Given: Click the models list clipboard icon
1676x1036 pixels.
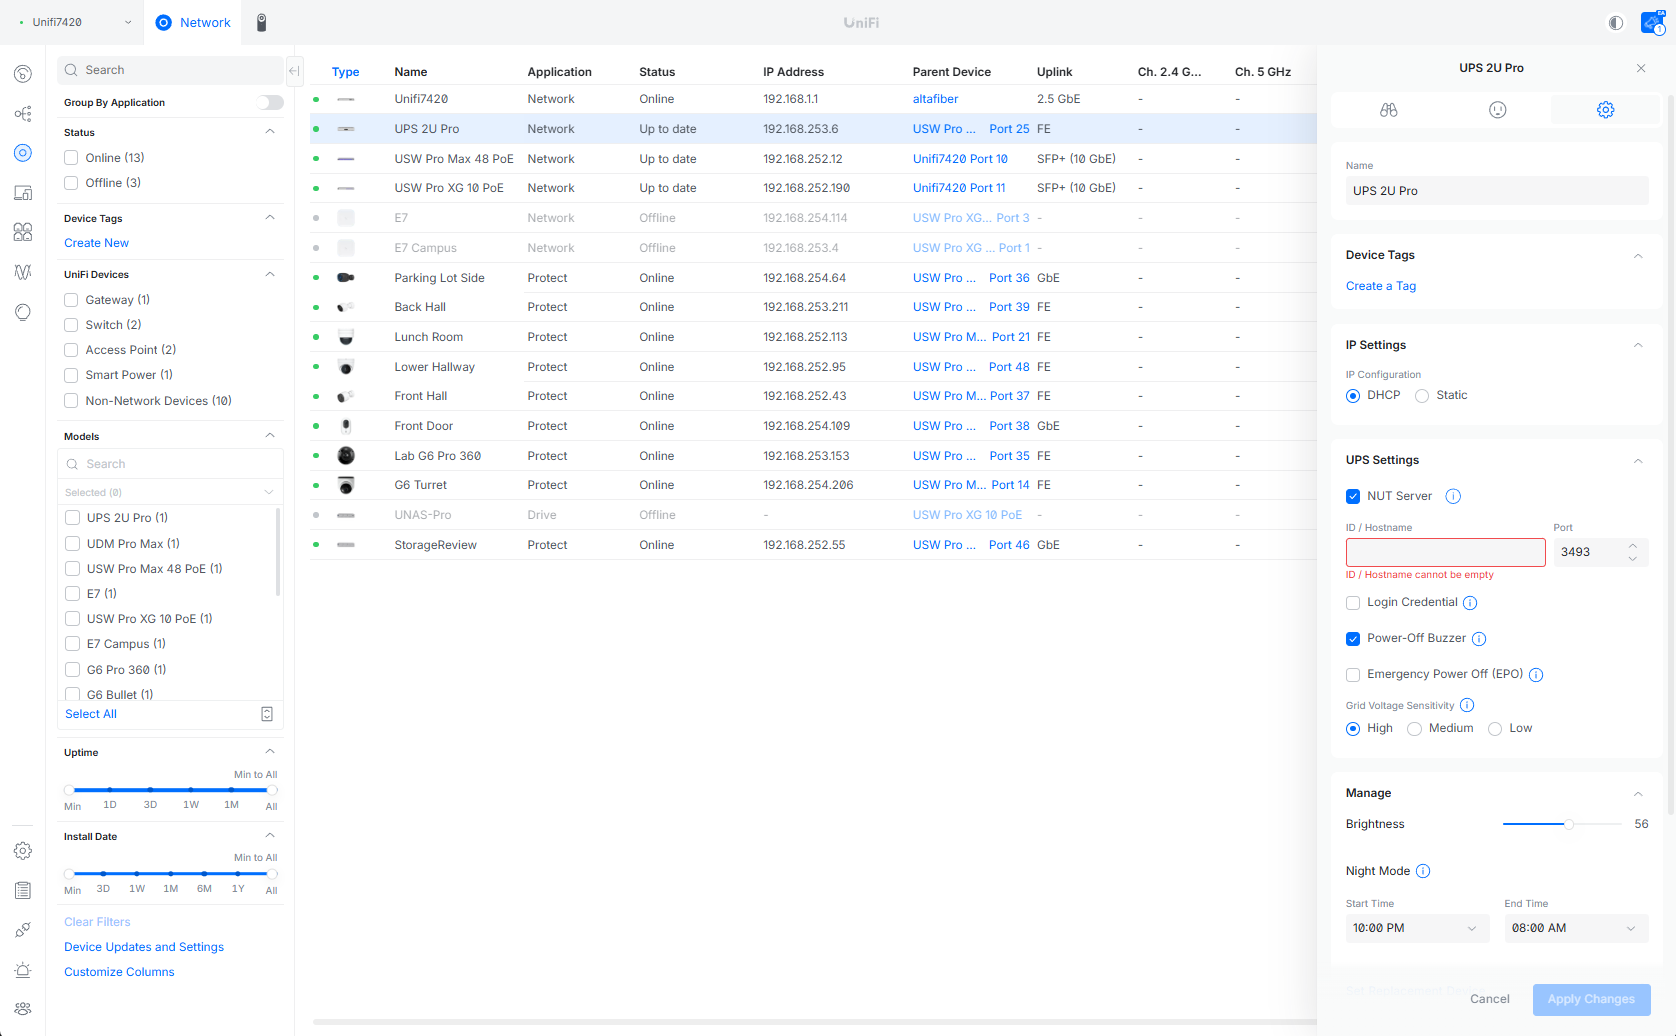Looking at the screenshot, I should (x=267, y=714).
